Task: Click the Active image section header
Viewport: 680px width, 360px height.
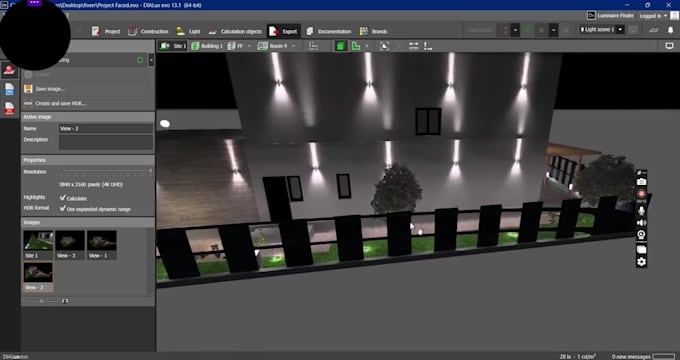Action: 88,117
